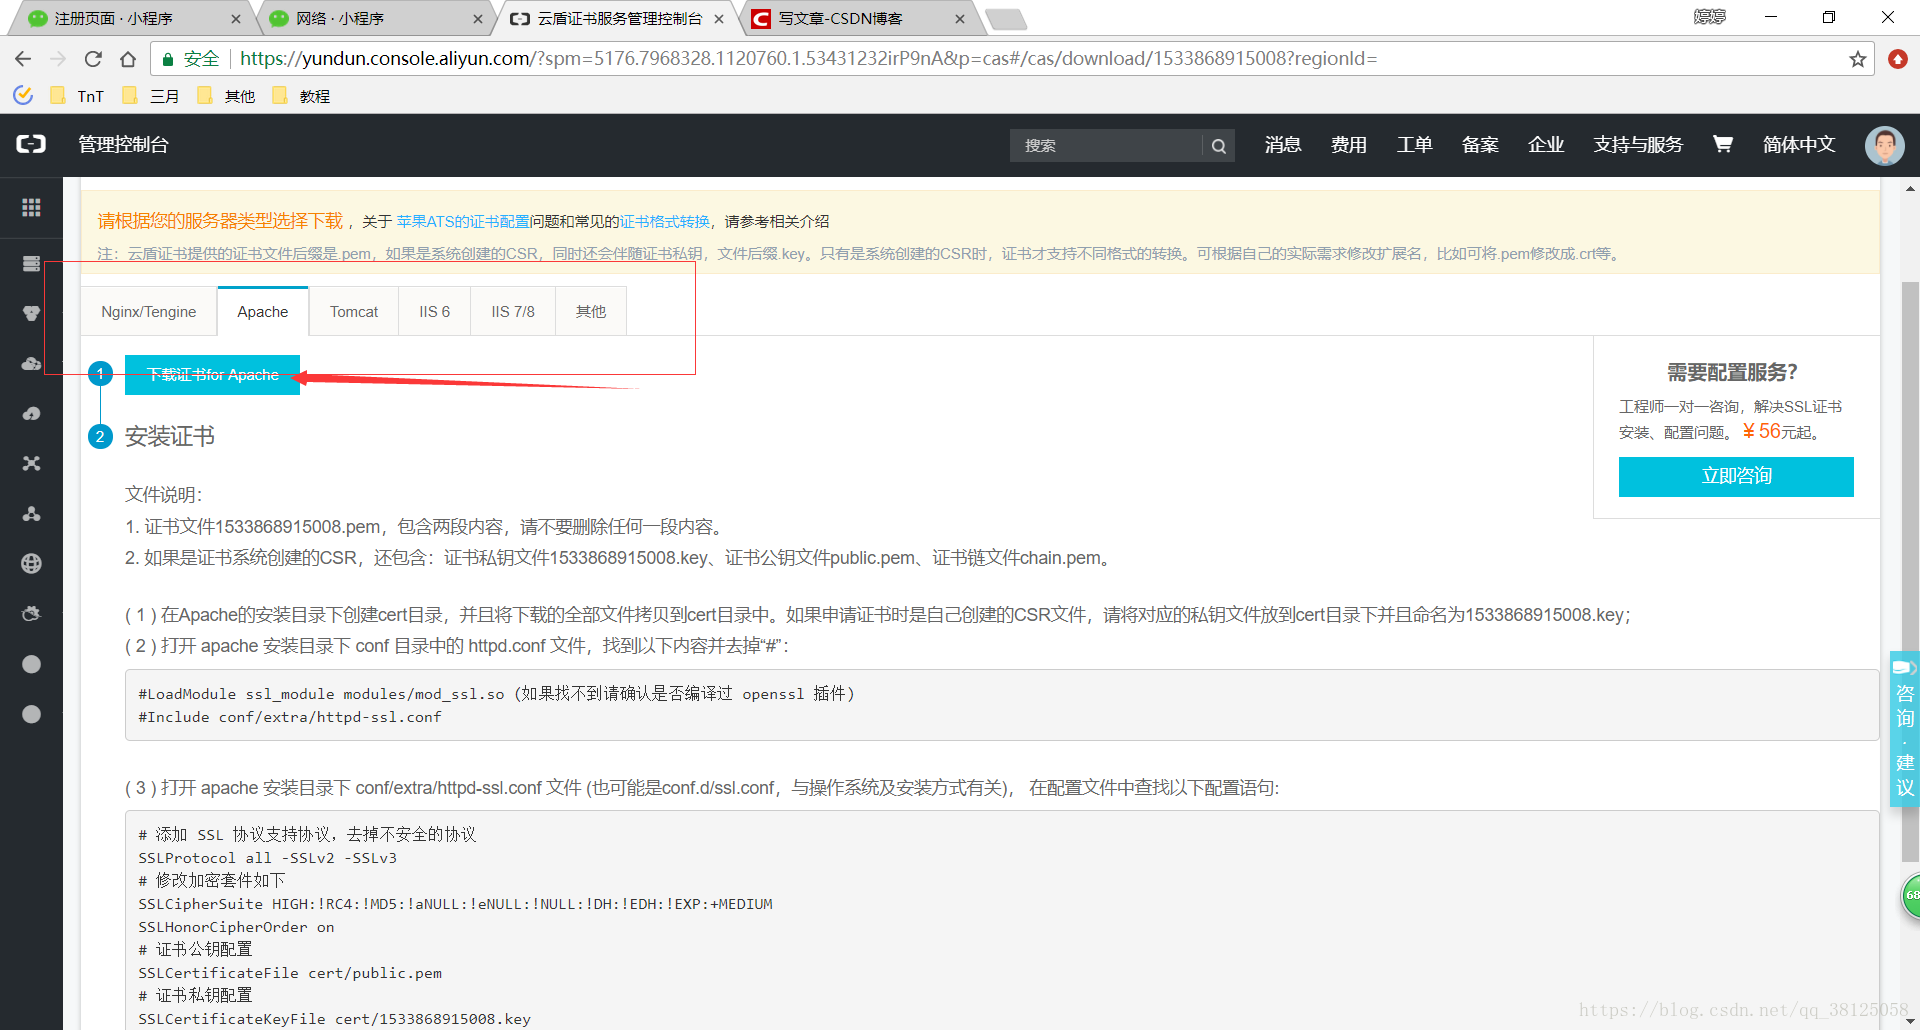
Task: Click the crossed tools icon in sidebar
Action: pos(31,463)
